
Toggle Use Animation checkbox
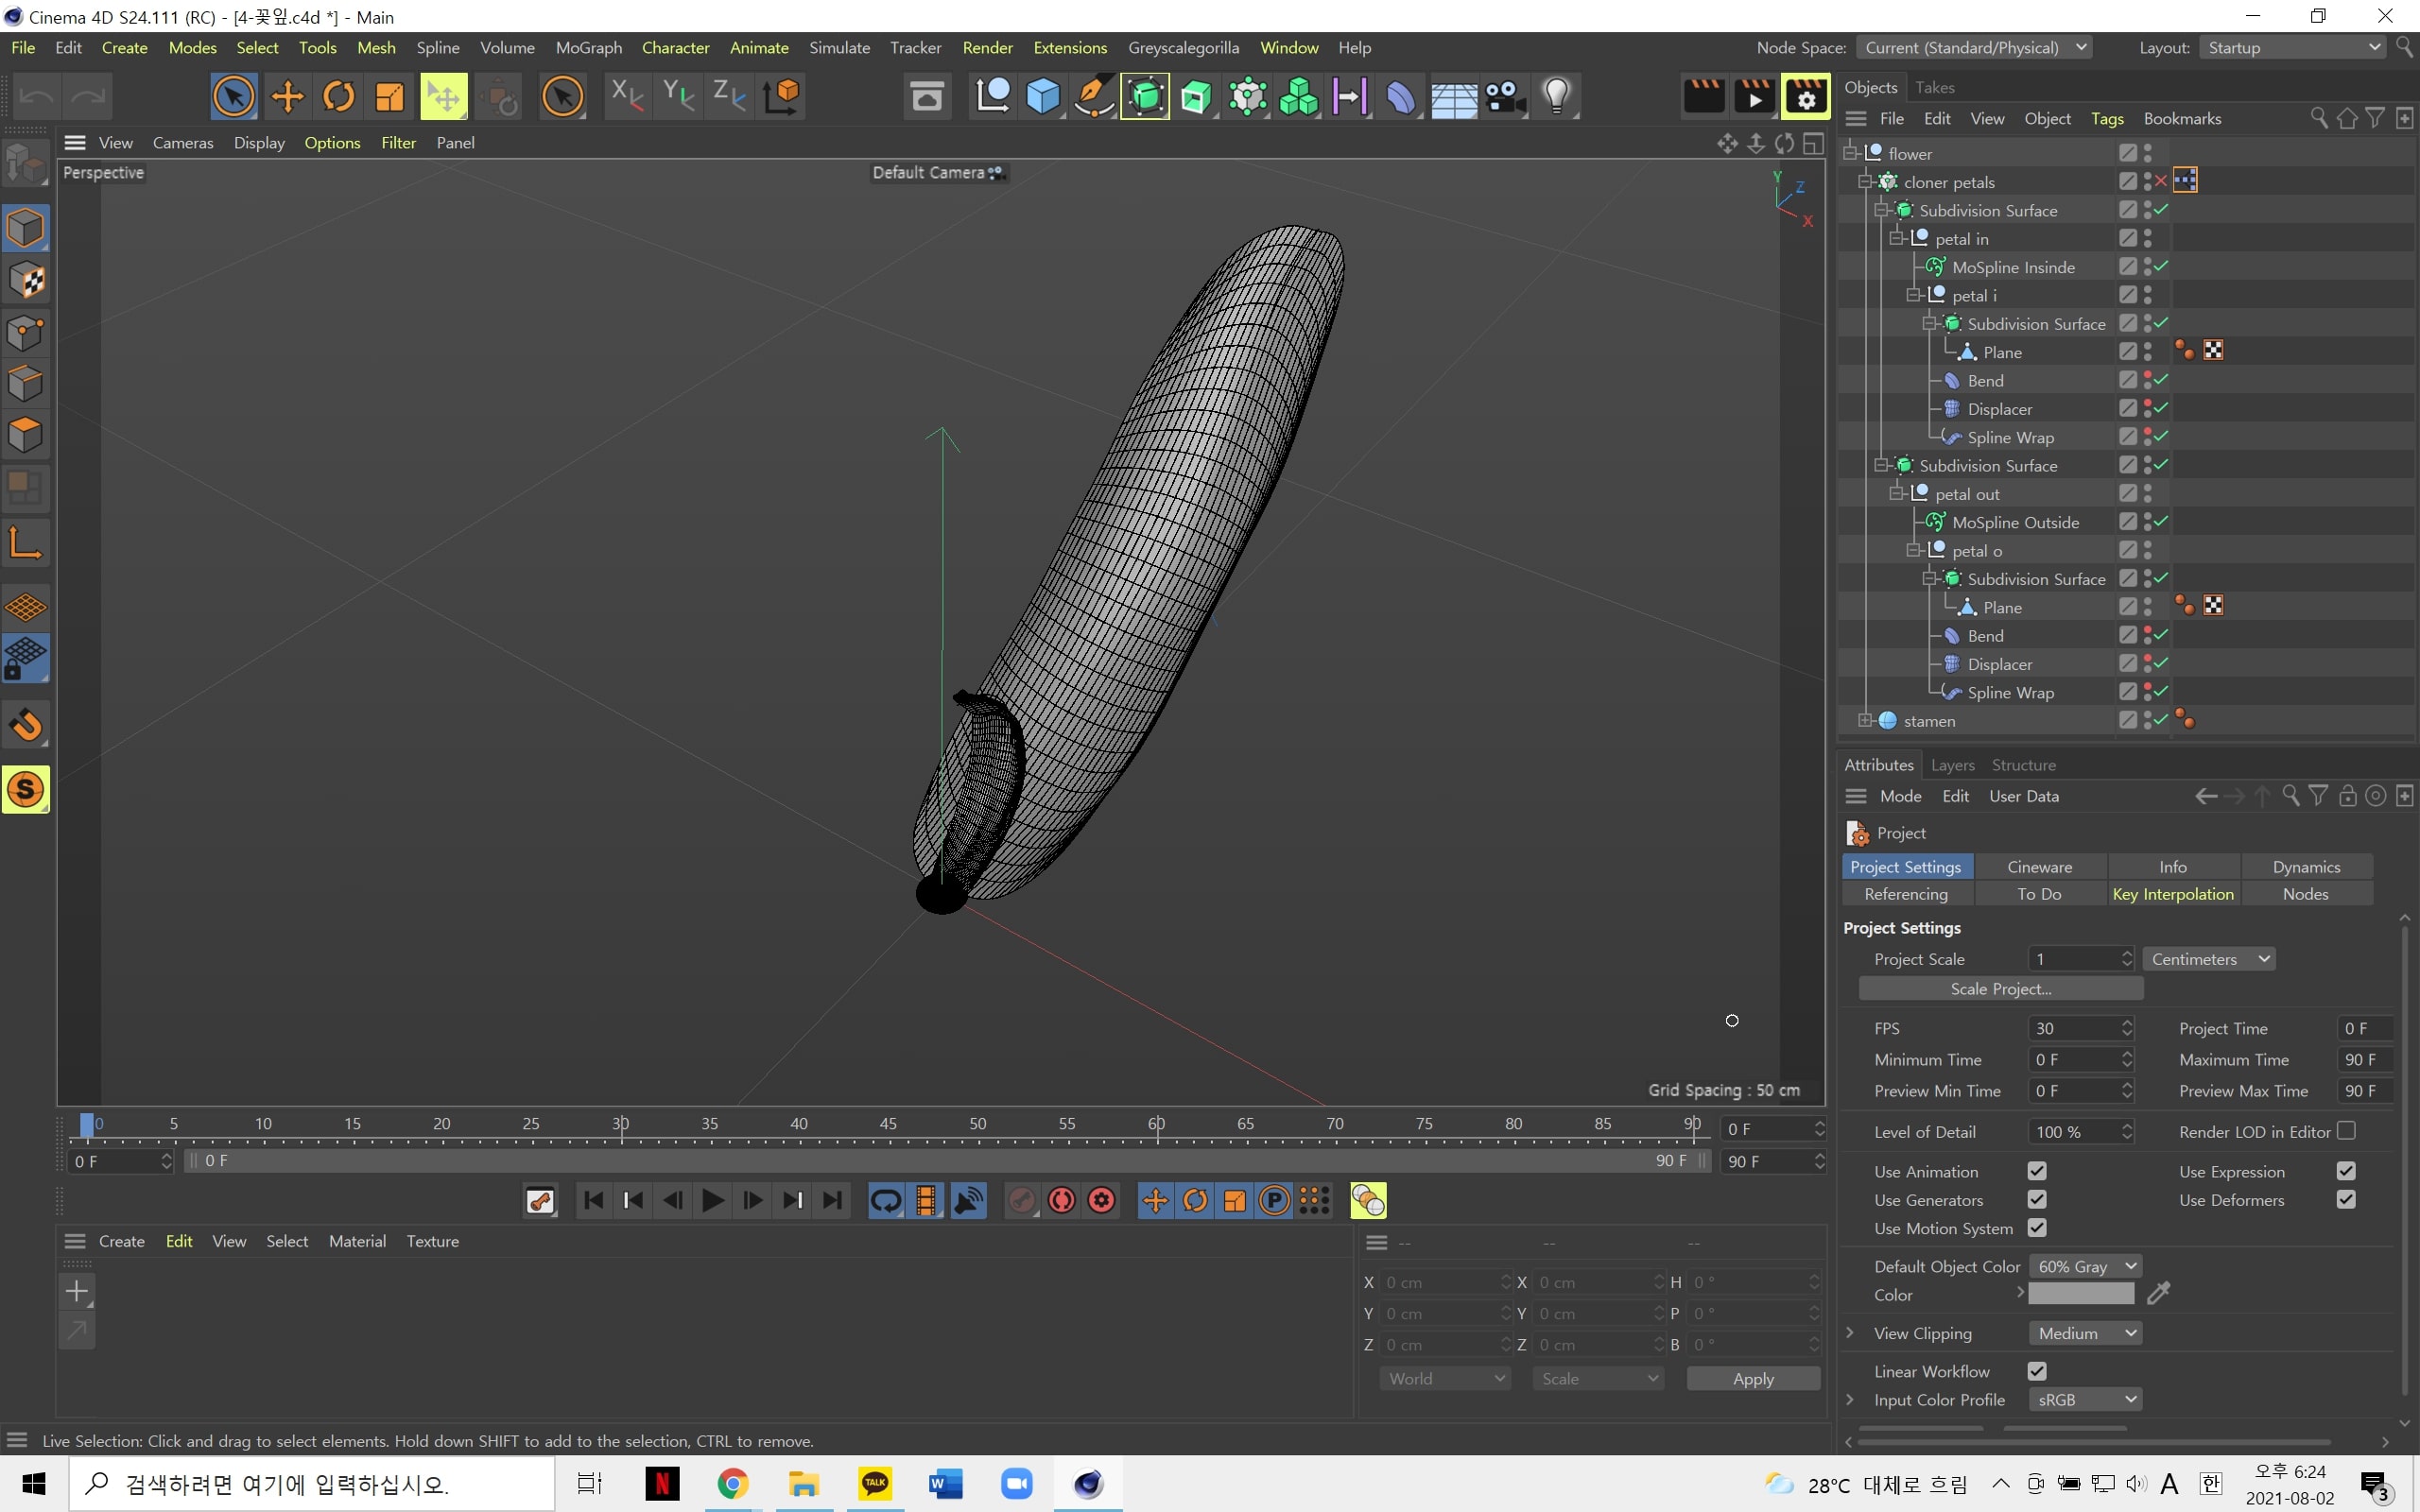click(2036, 1171)
